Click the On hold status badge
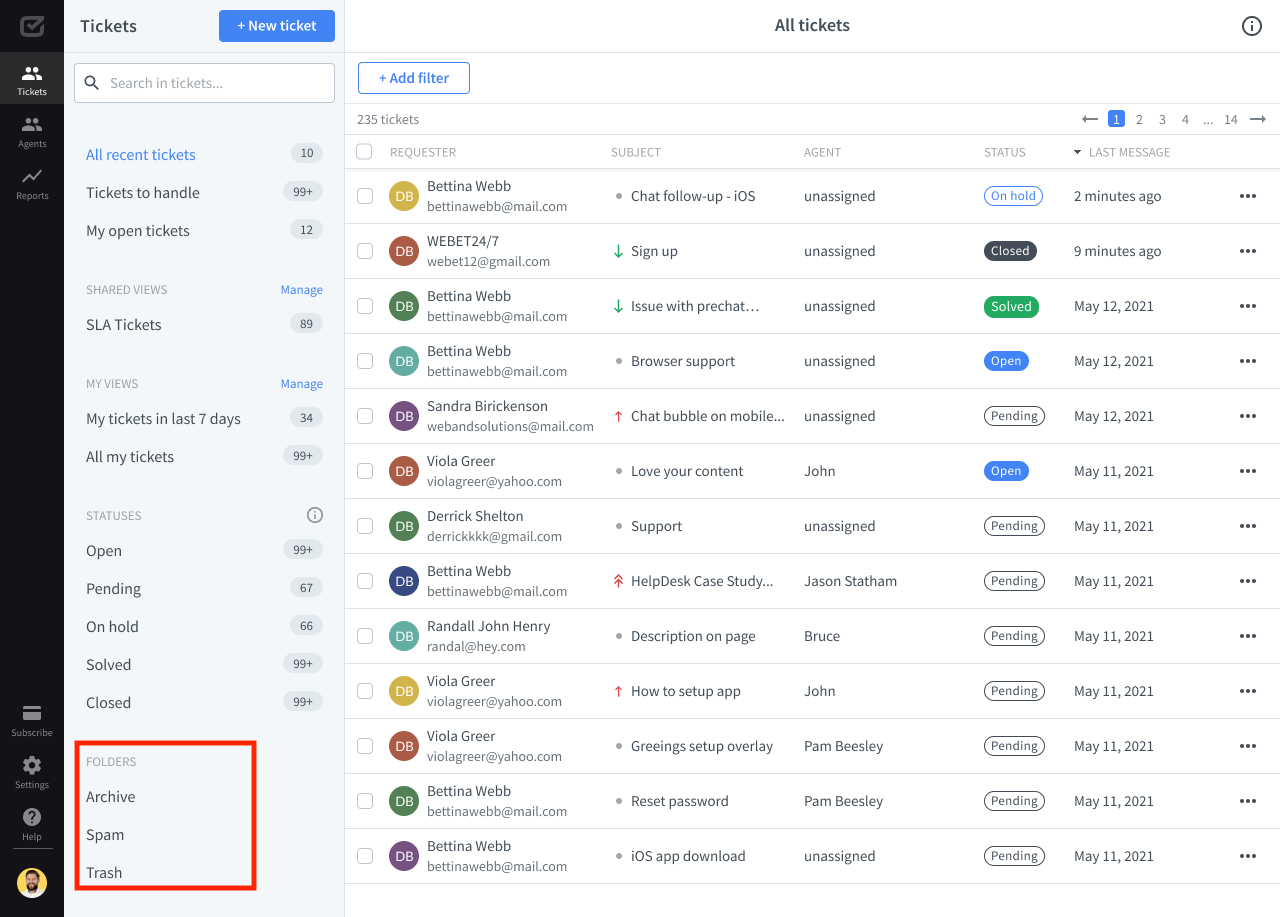 pos(1013,196)
